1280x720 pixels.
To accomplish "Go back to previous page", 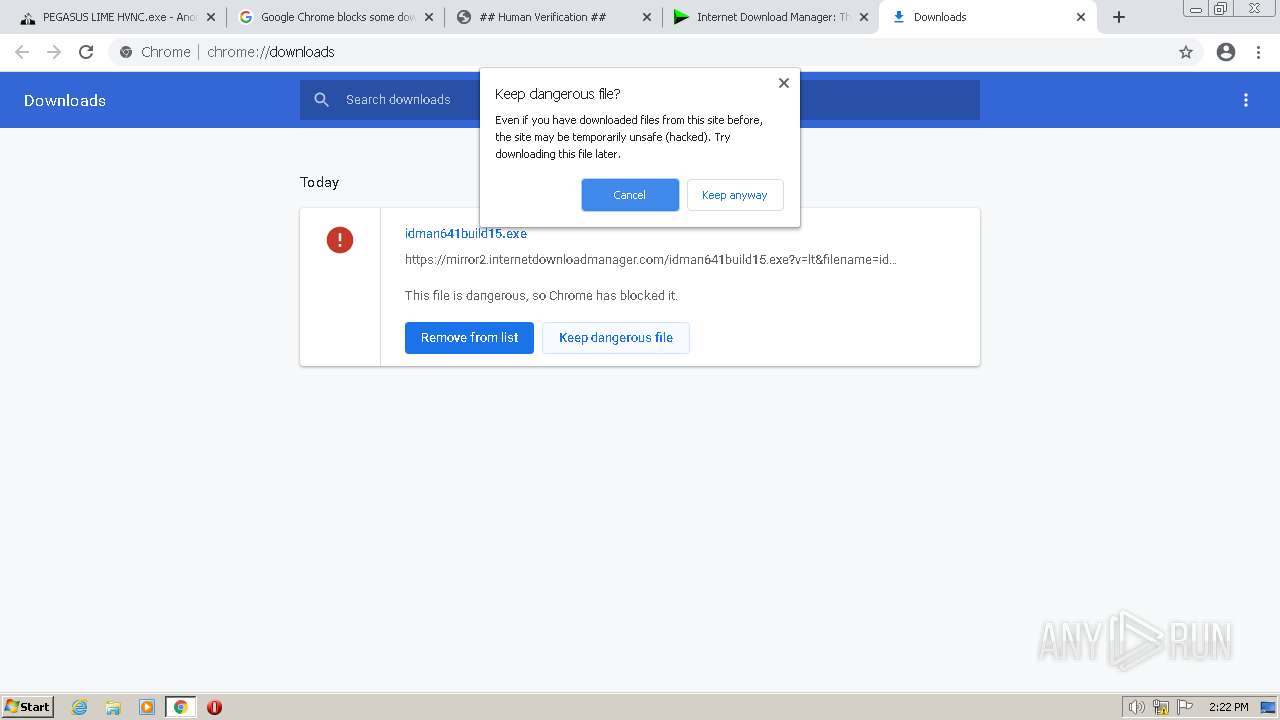I will tap(22, 52).
